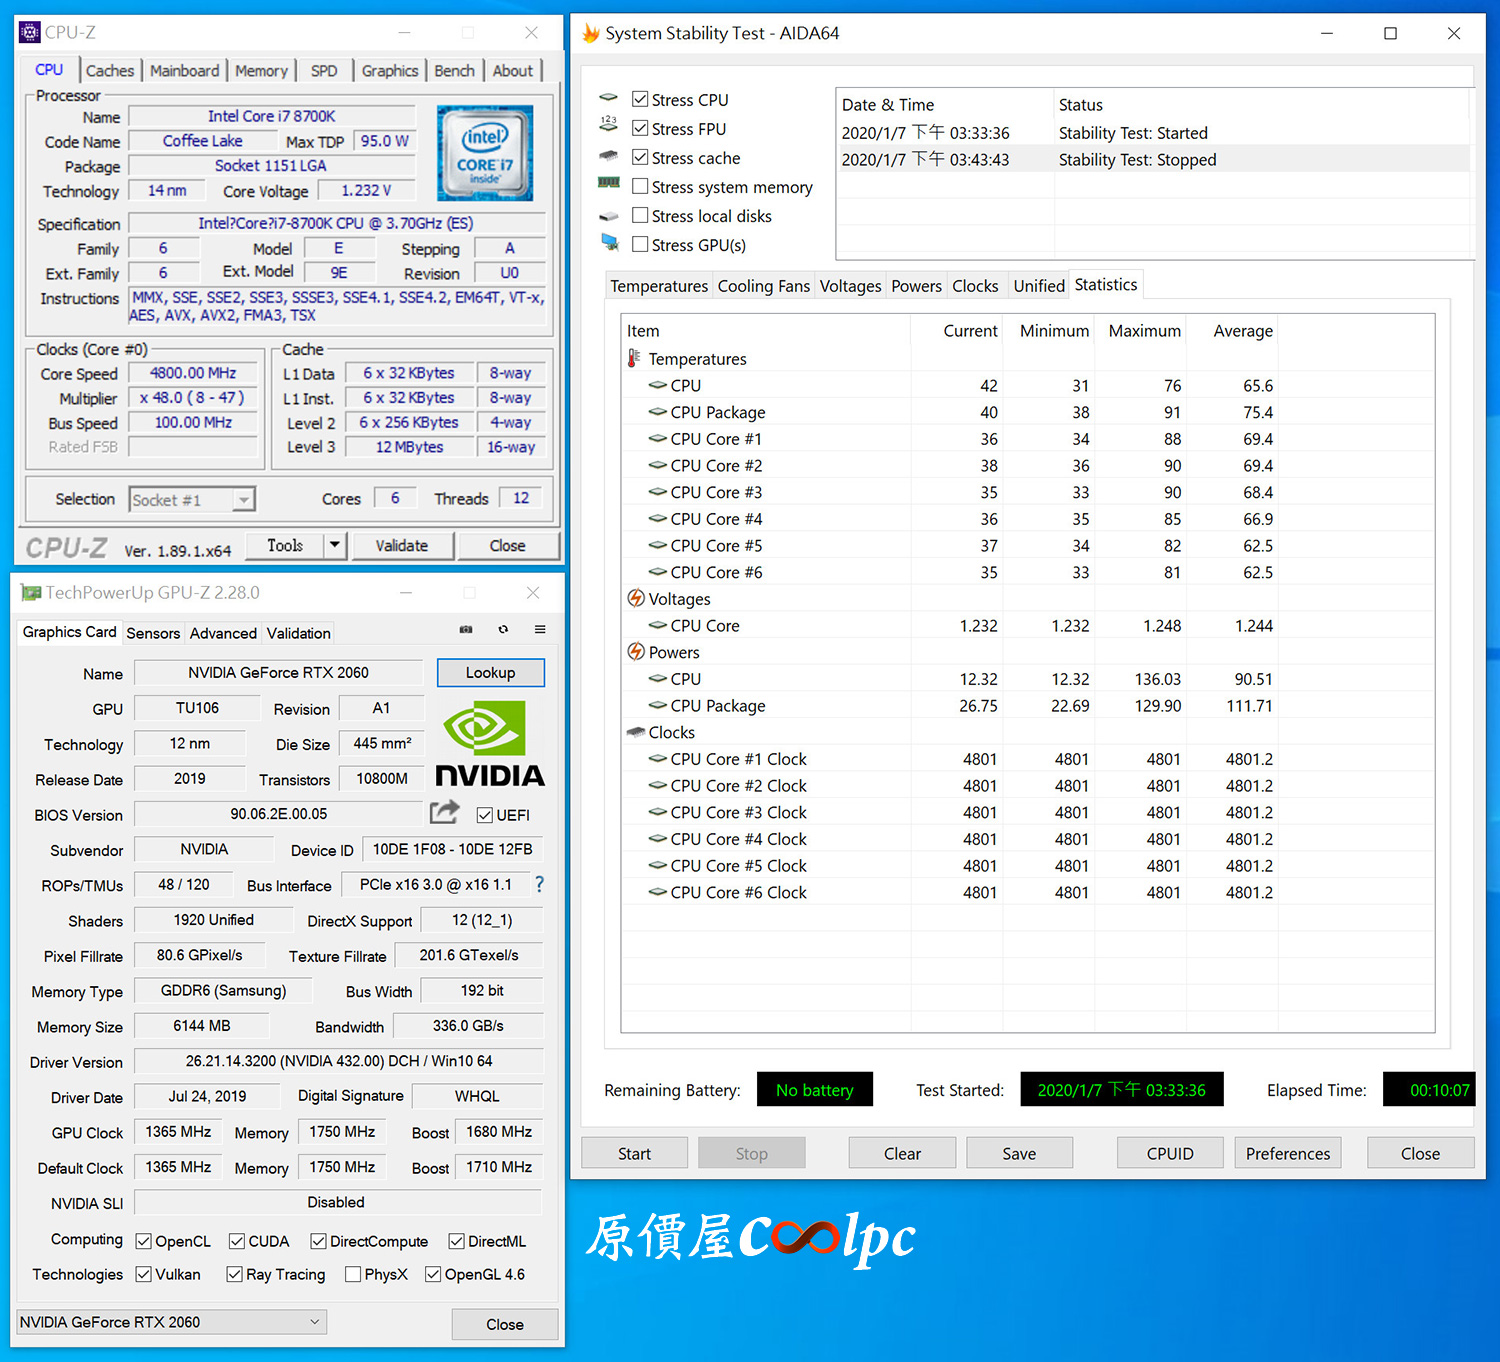Open the GPU-Z hamburger menu icon
Viewport: 1500px width, 1362px height.
pyautogui.click(x=540, y=630)
